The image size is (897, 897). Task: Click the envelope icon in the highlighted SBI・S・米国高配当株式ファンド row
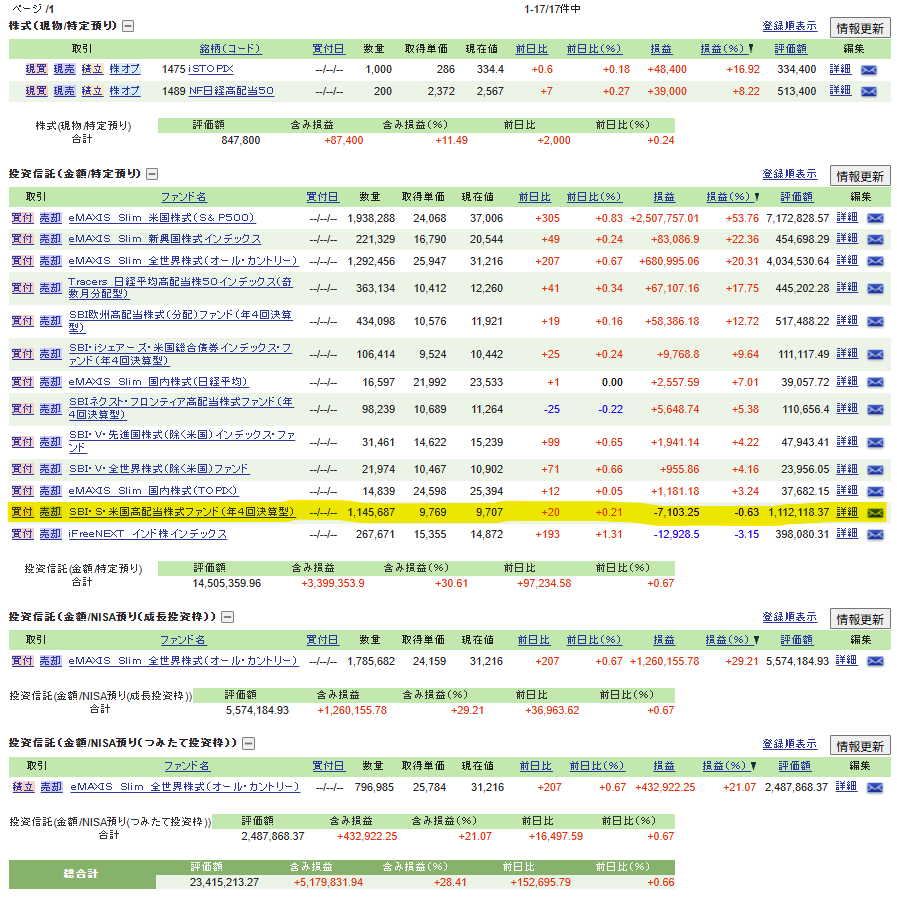(875, 512)
